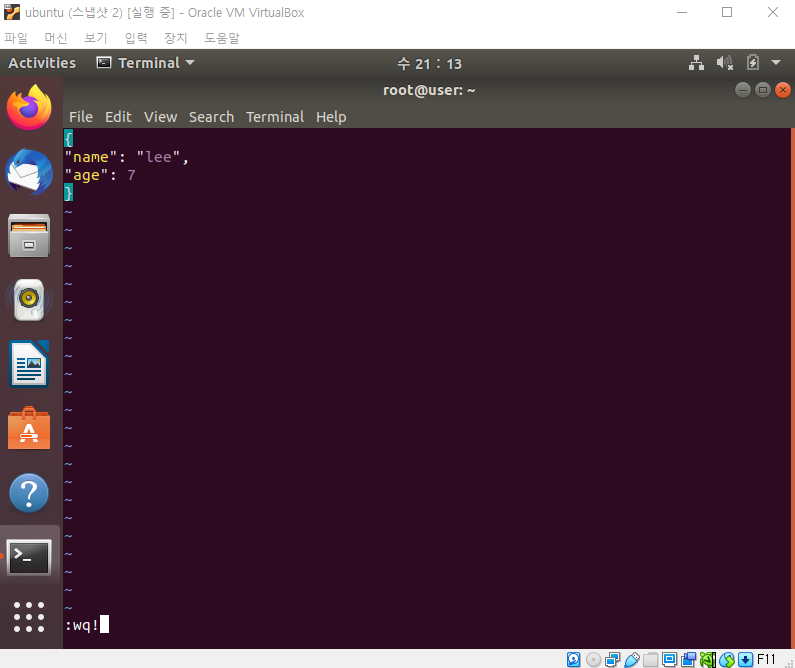Image resolution: width=795 pixels, height=668 pixels.
Task: Open the clock showing 21:13
Action: [429, 63]
